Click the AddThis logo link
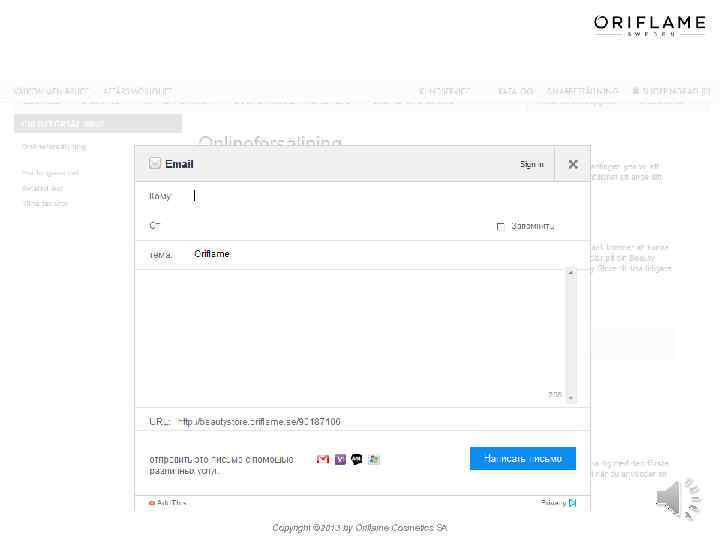720x540 pixels. pos(168,503)
